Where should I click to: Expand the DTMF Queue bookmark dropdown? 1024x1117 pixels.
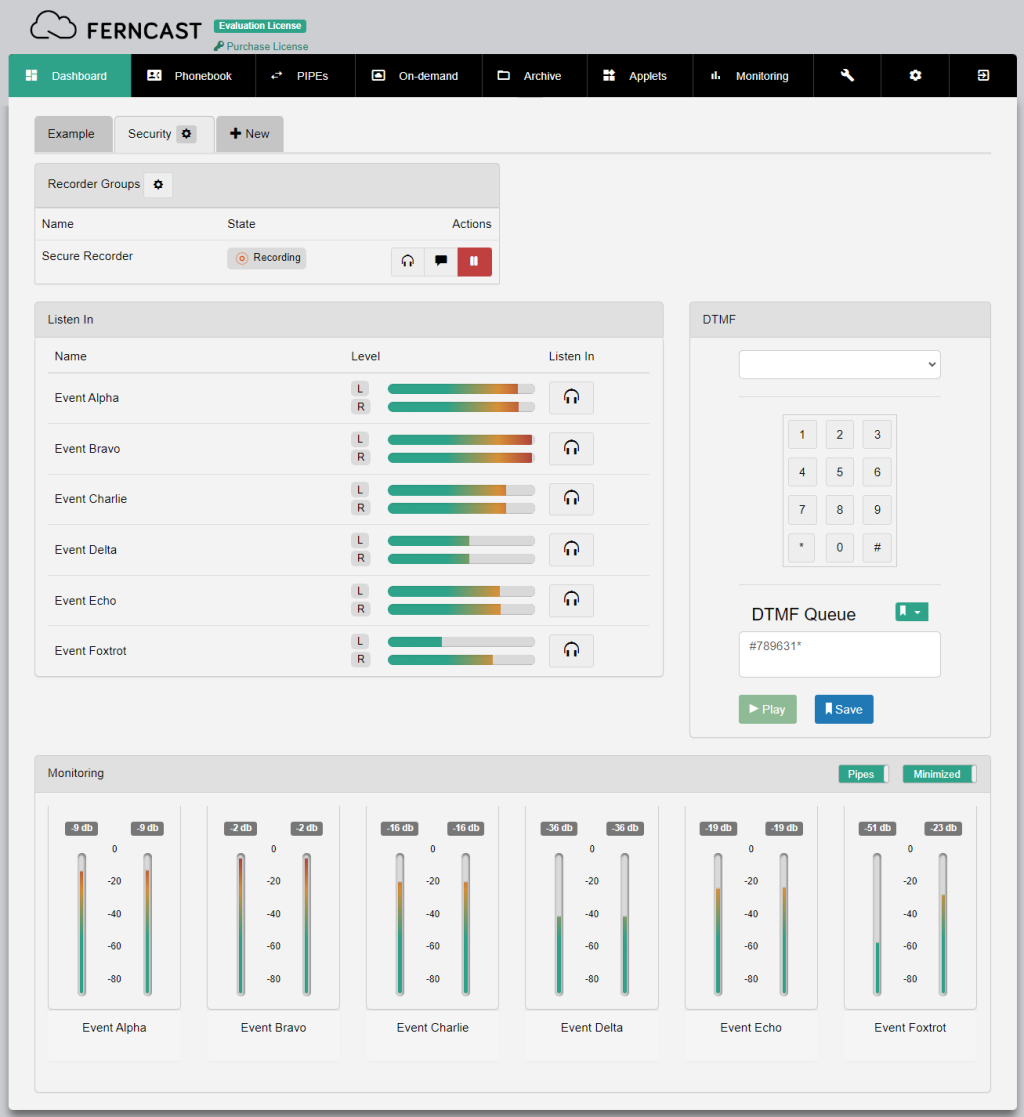pos(911,612)
